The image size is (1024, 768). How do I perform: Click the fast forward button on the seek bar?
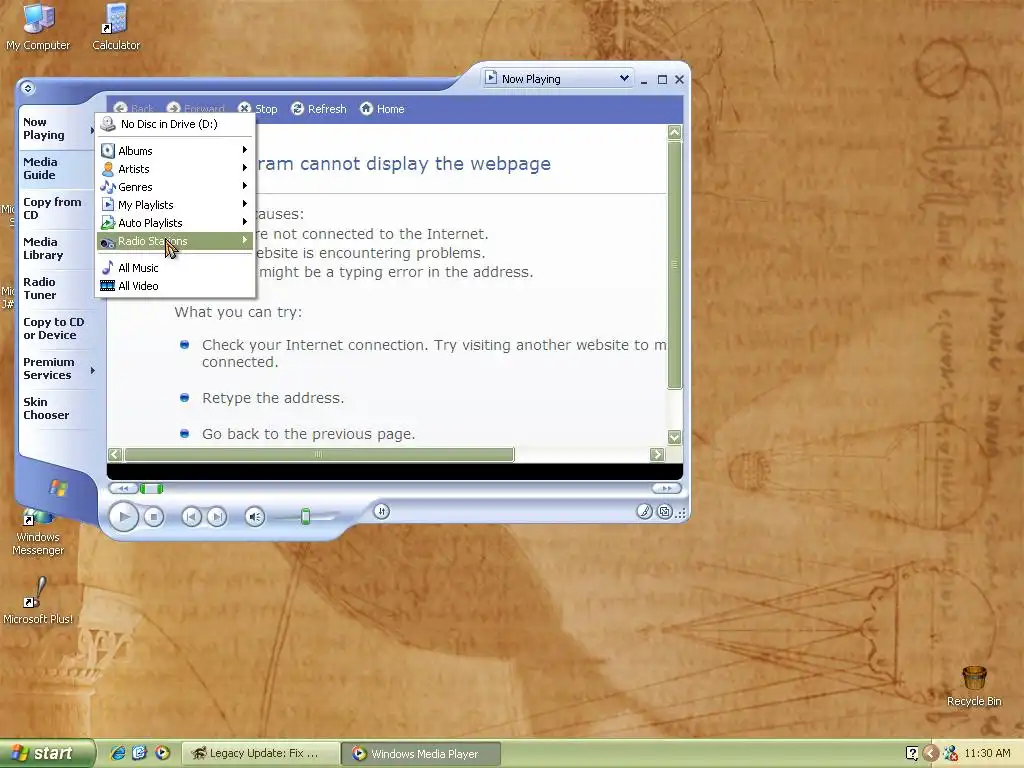tap(667, 488)
